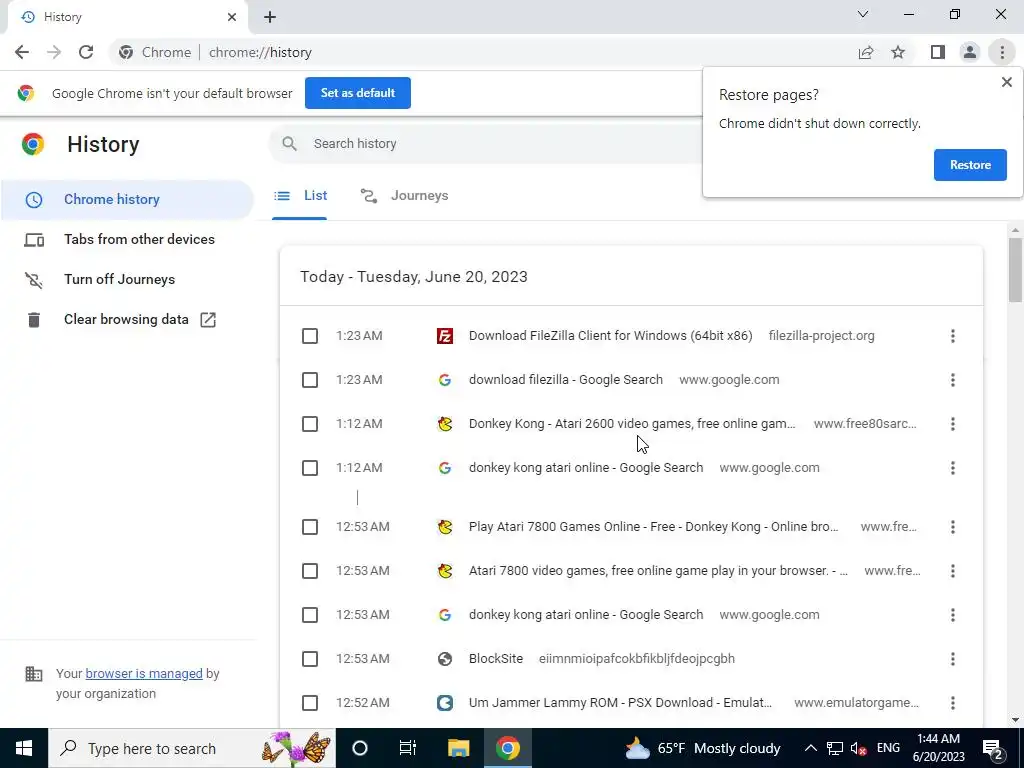
Task: Switch to the Journeys tab
Action: coord(404,195)
